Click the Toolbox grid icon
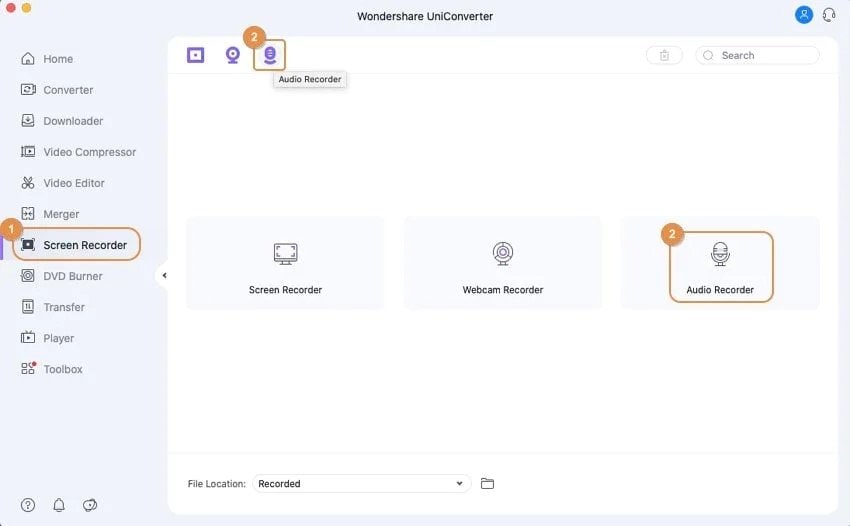 pos(28,368)
